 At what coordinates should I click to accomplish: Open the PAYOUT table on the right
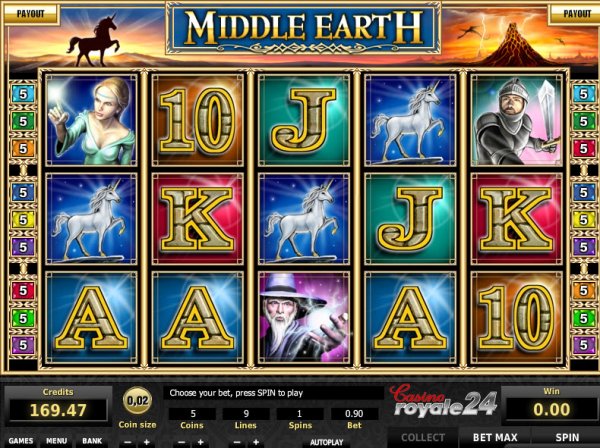click(575, 13)
